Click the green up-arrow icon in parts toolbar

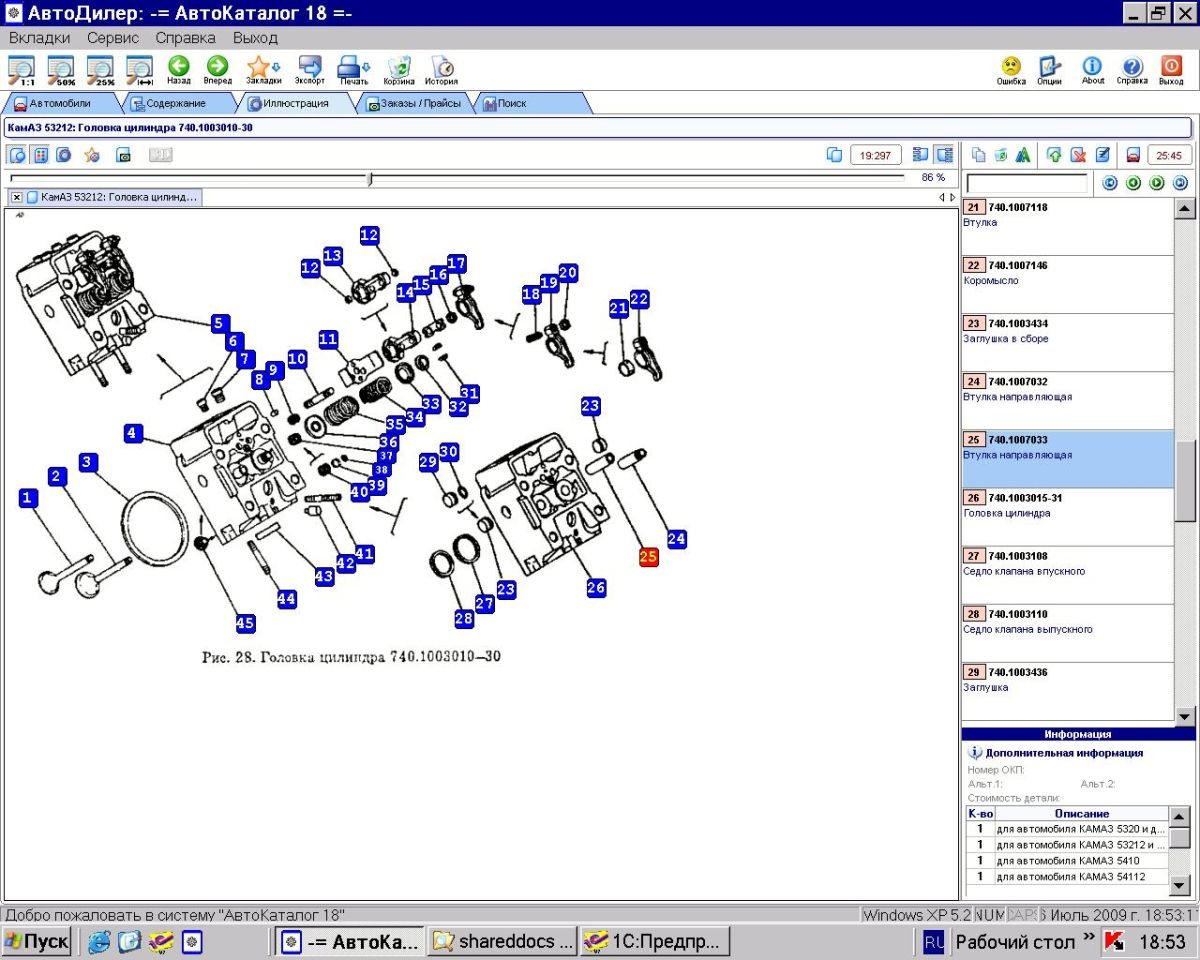1054,155
